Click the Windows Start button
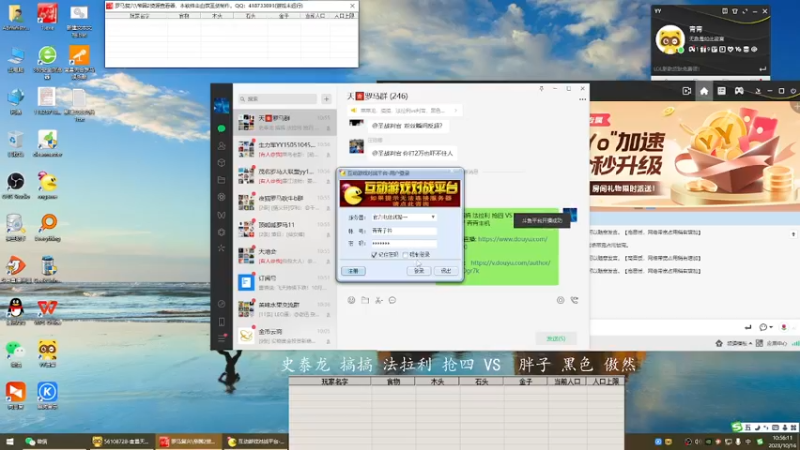The width and height of the screenshot is (800, 450). pyautogui.click(x=10, y=441)
